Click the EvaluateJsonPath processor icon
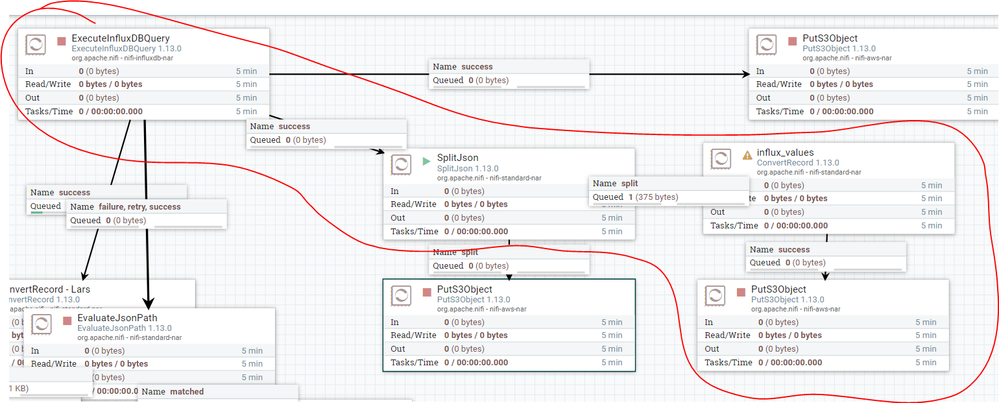 [x=41, y=323]
